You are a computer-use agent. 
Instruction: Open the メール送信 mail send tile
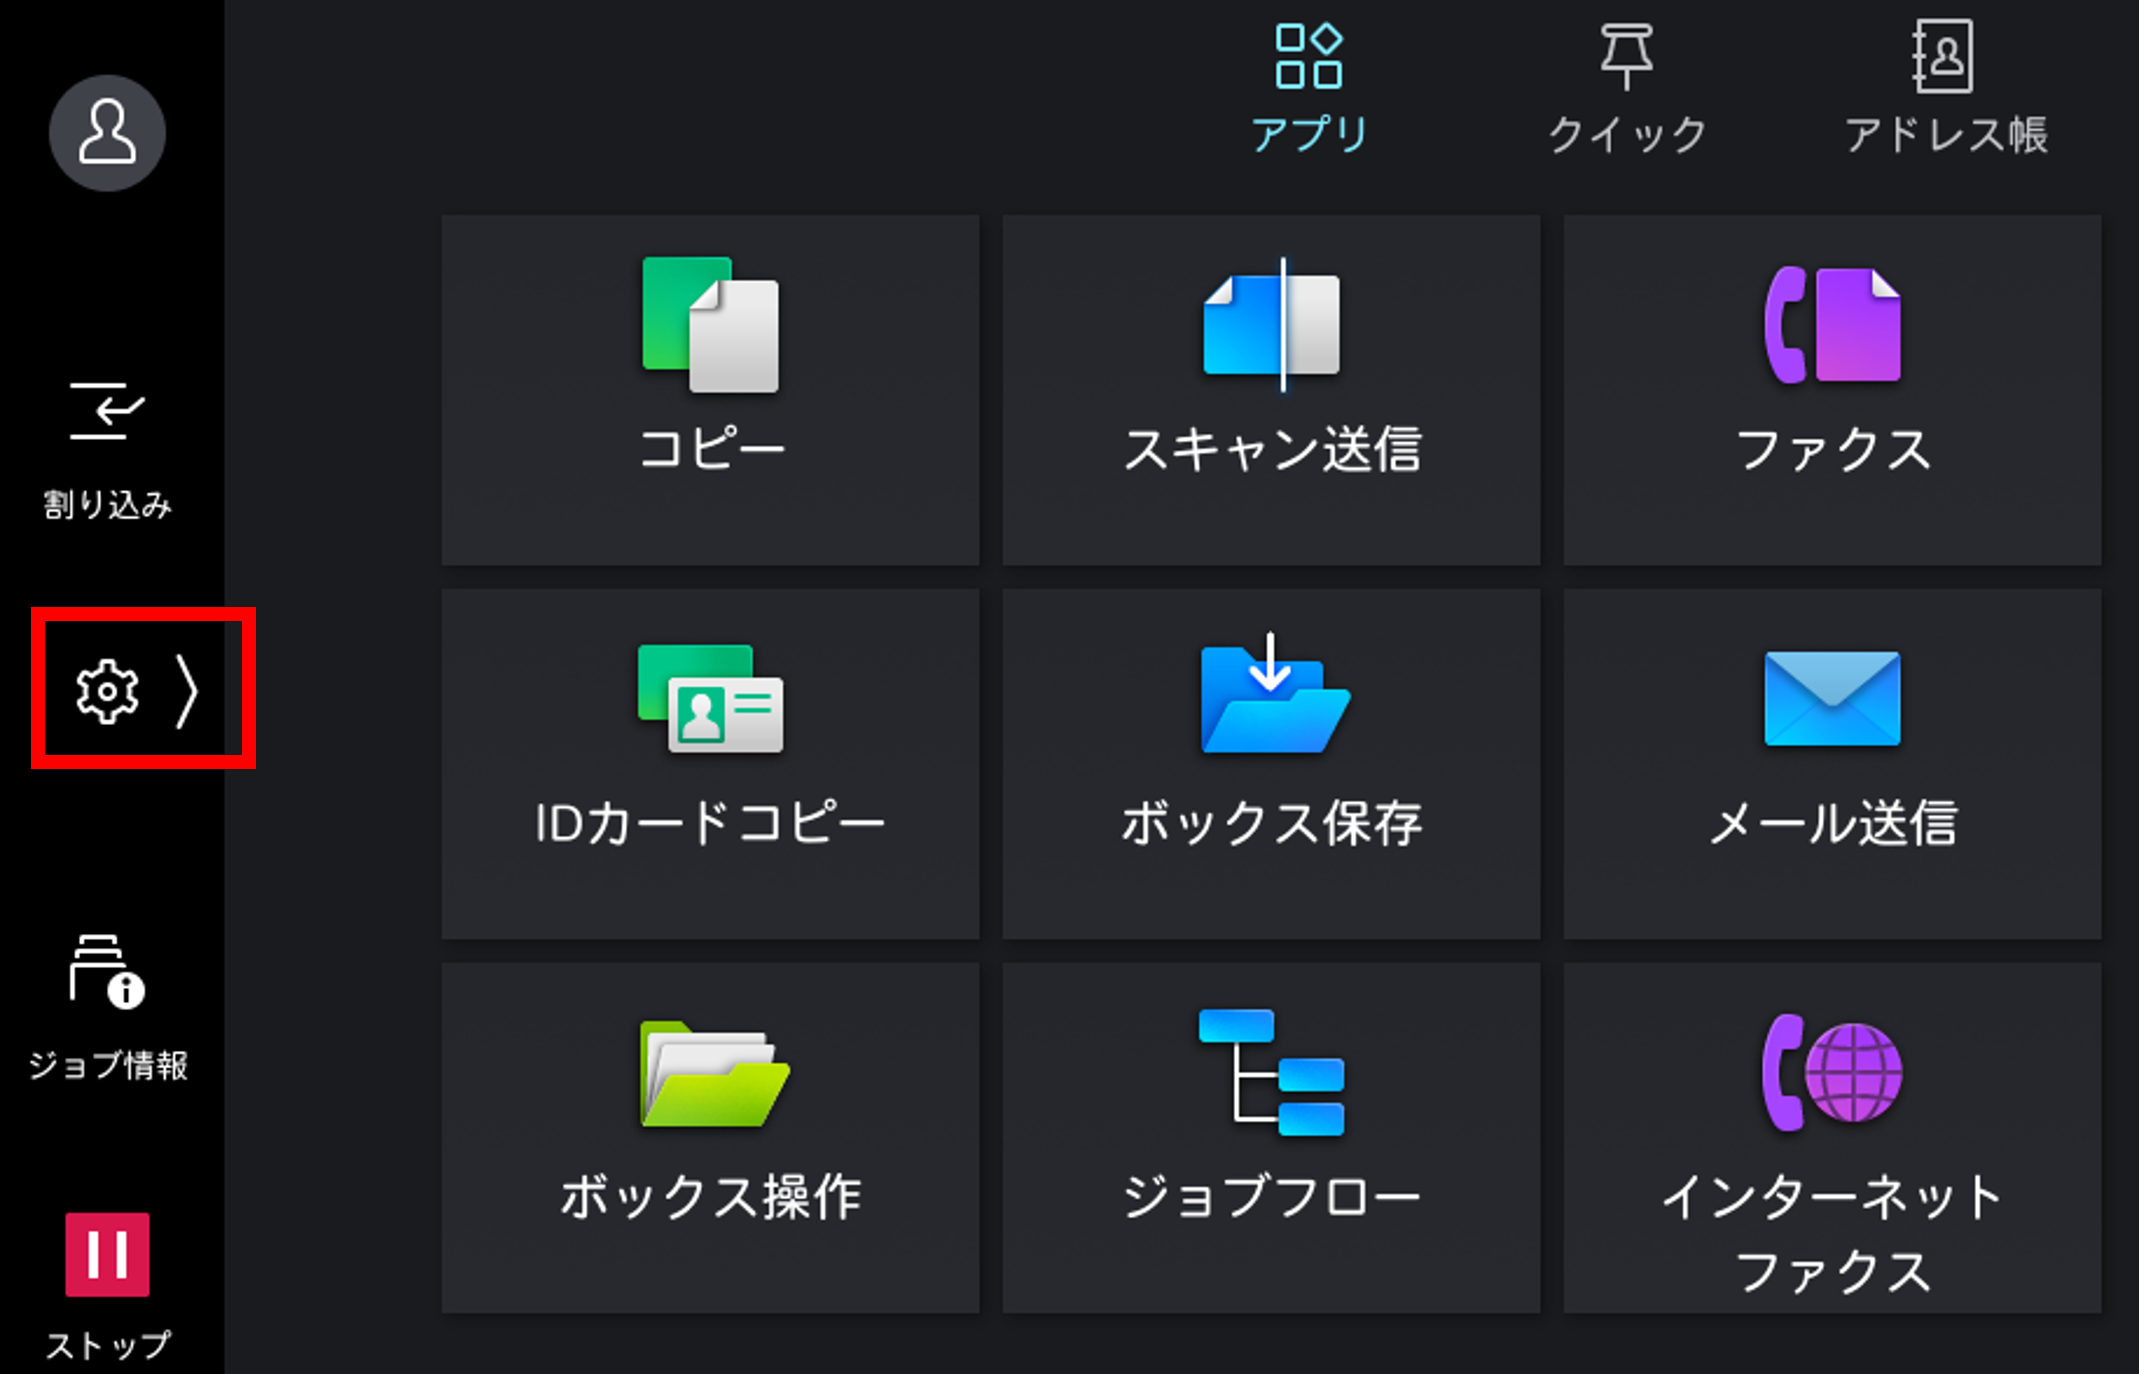click(x=1832, y=764)
